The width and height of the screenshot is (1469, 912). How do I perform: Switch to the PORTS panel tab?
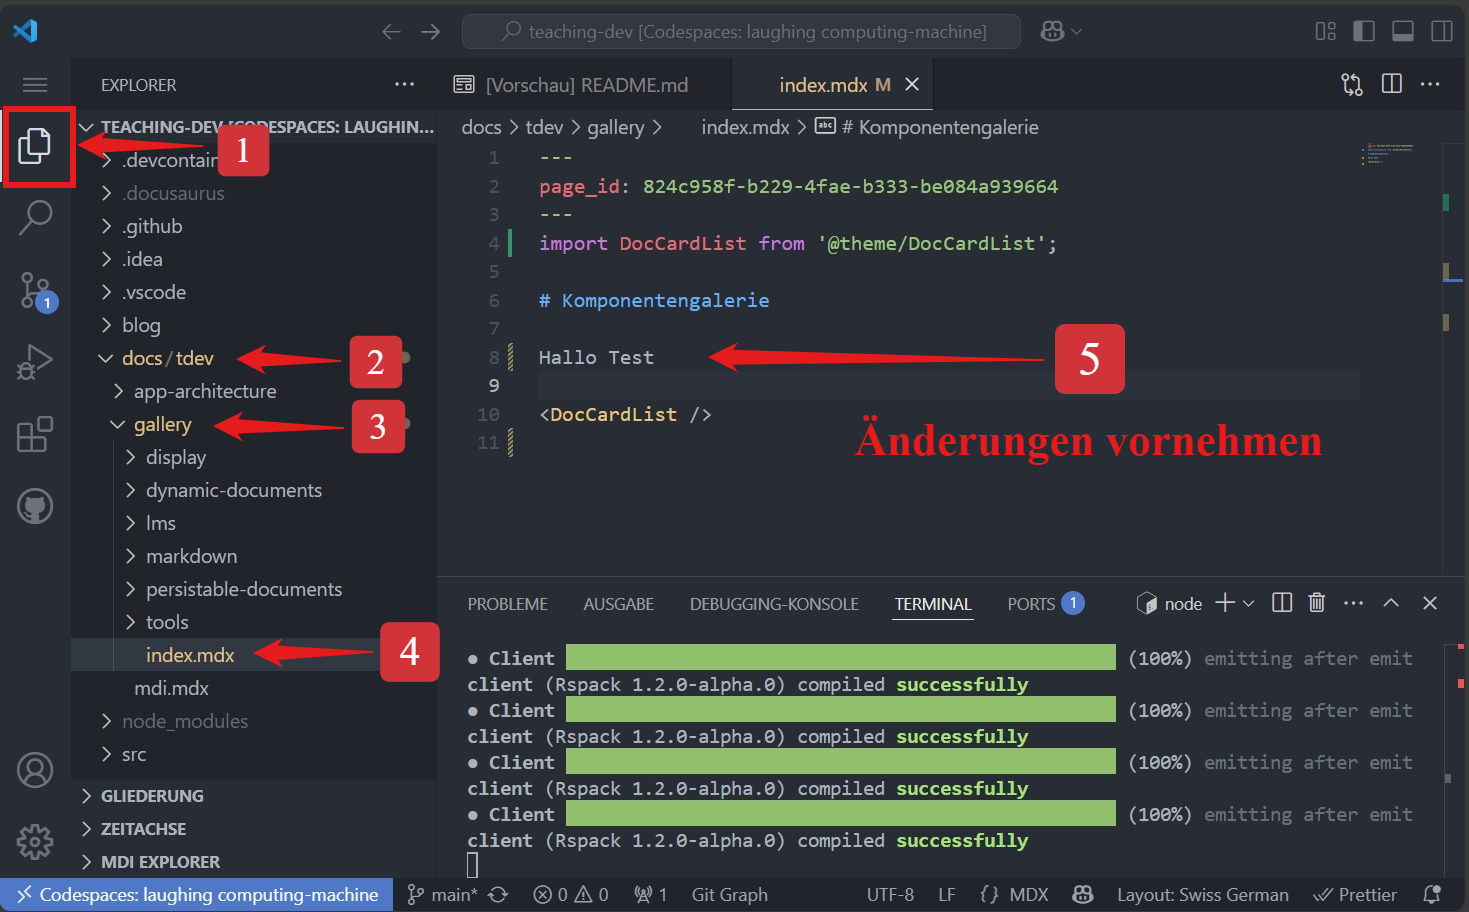[1031, 604]
